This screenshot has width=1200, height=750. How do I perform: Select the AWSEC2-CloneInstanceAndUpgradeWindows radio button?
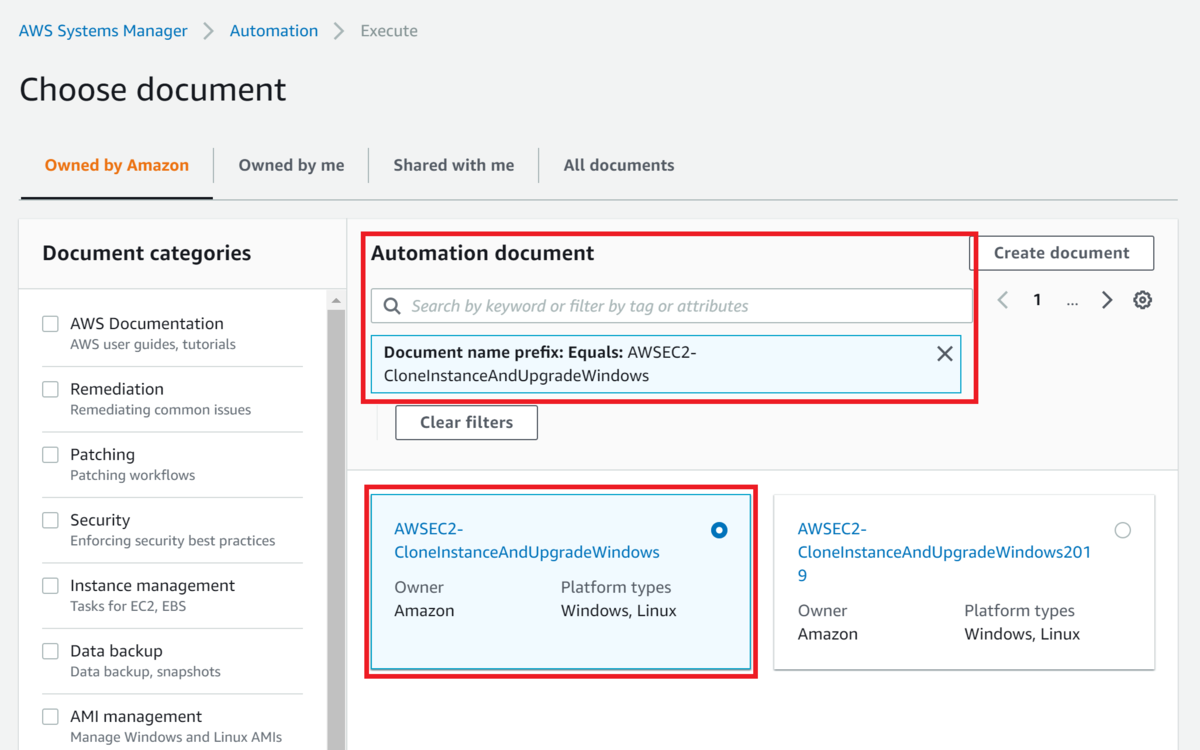point(719,530)
